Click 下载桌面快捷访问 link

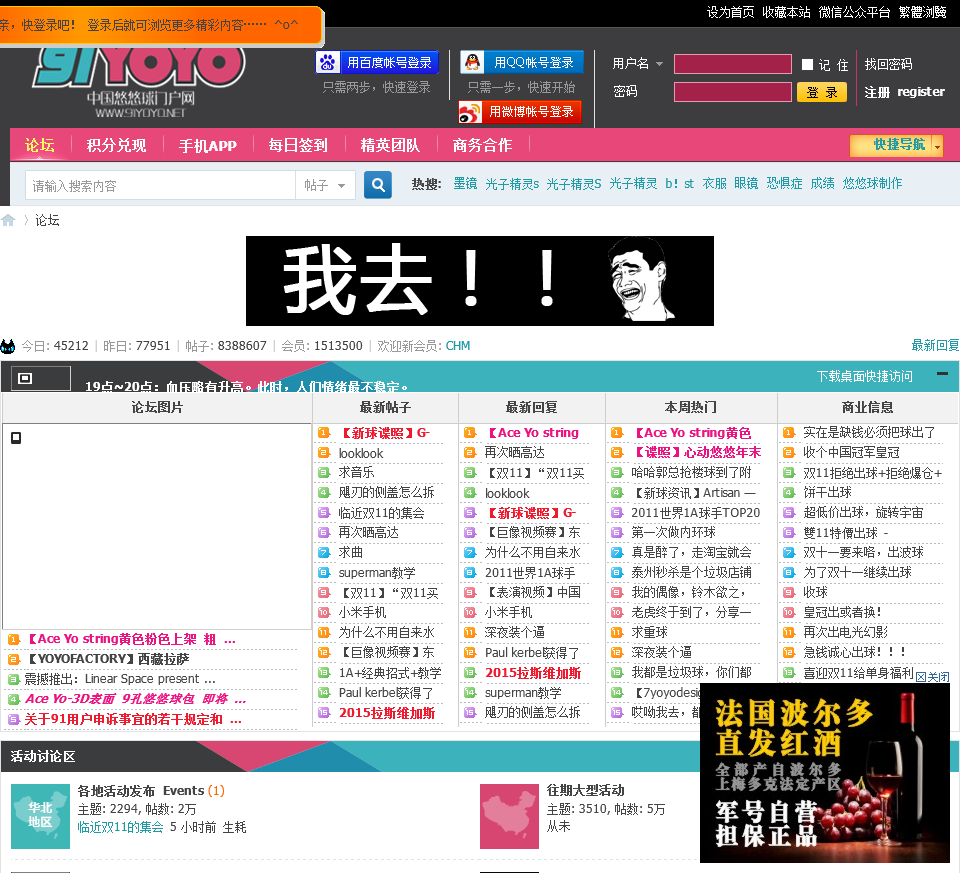864,376
